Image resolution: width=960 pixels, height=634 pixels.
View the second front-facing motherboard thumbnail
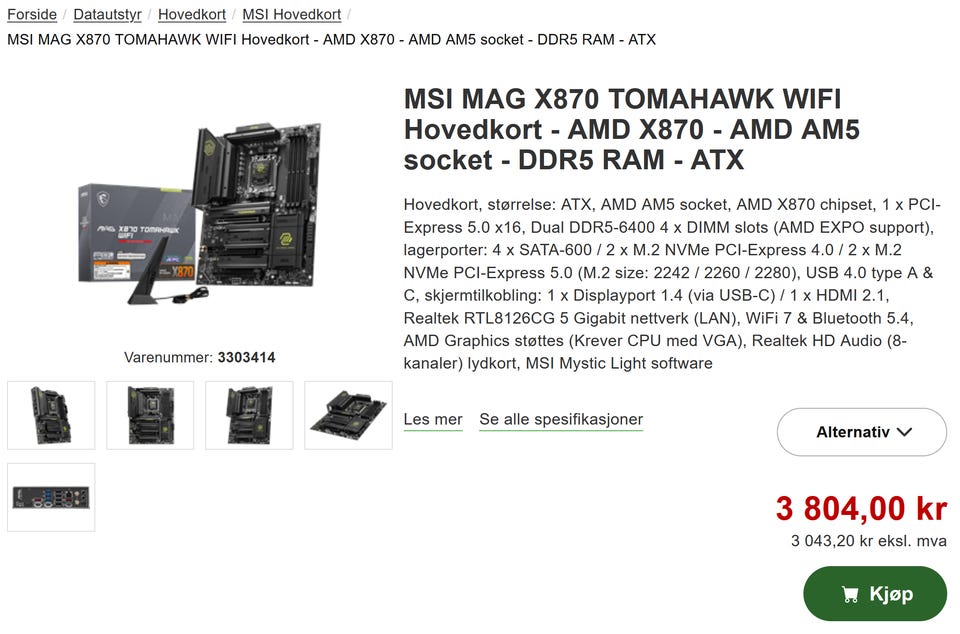[x=150, y=416]
